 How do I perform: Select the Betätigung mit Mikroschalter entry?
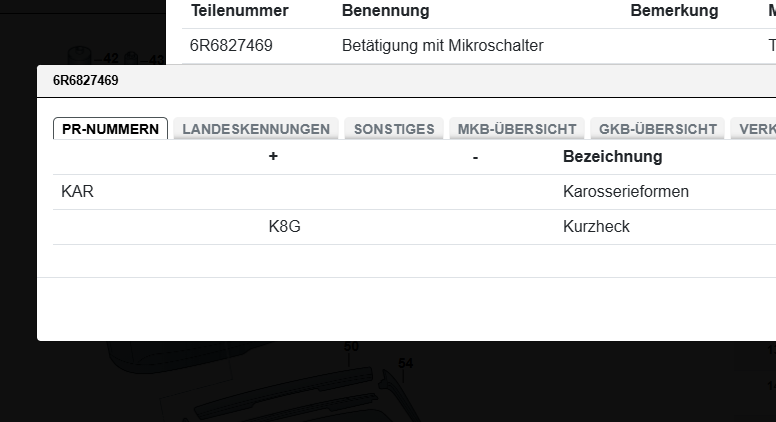click(442, 46)
